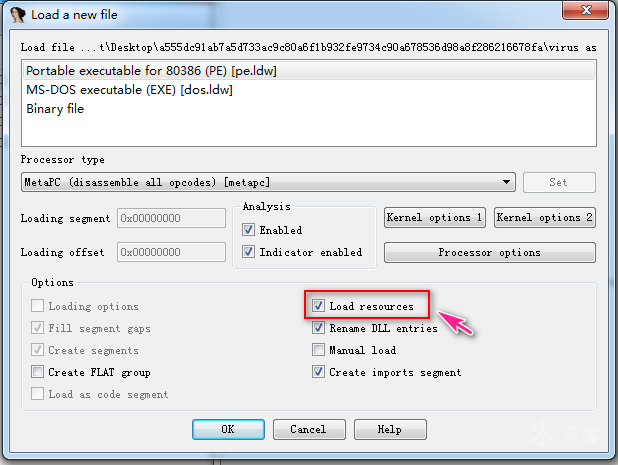Disable Rename DLL entries option
The image size is (618, 465).
[319, 328]
